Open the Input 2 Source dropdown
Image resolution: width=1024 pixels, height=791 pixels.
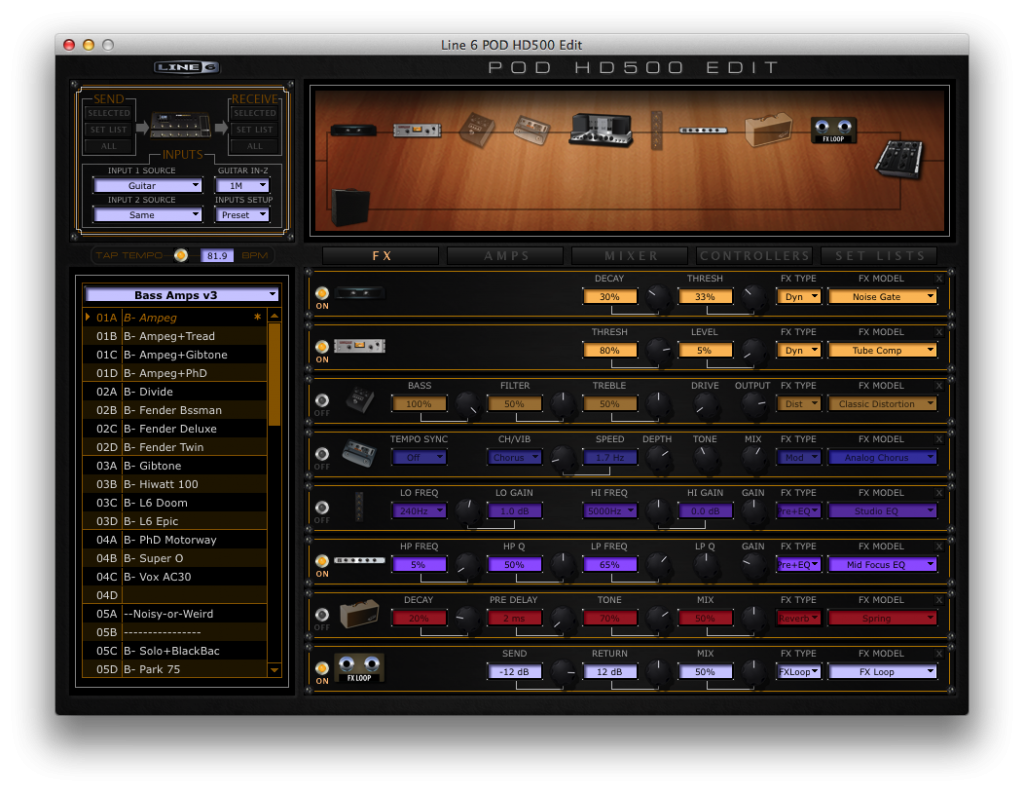click(148, 215)
